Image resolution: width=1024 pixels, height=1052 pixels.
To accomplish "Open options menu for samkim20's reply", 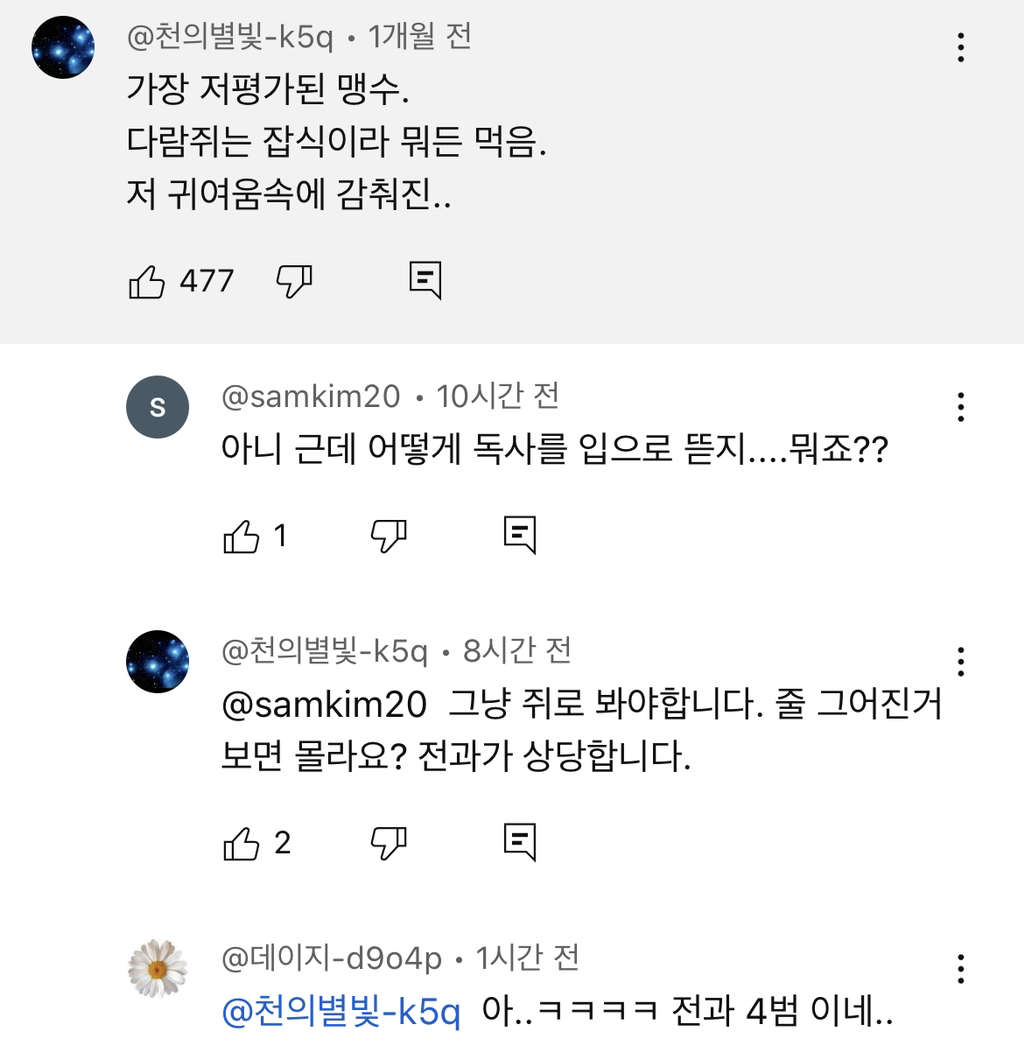I will pos(961,407).
